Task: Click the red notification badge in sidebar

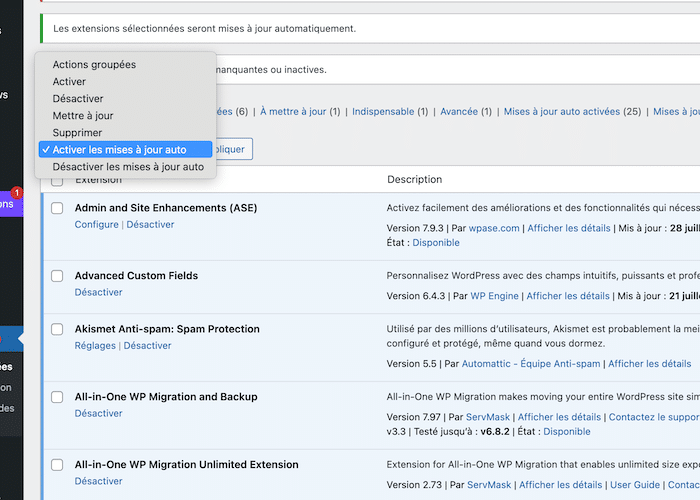Action: (17, 192)
